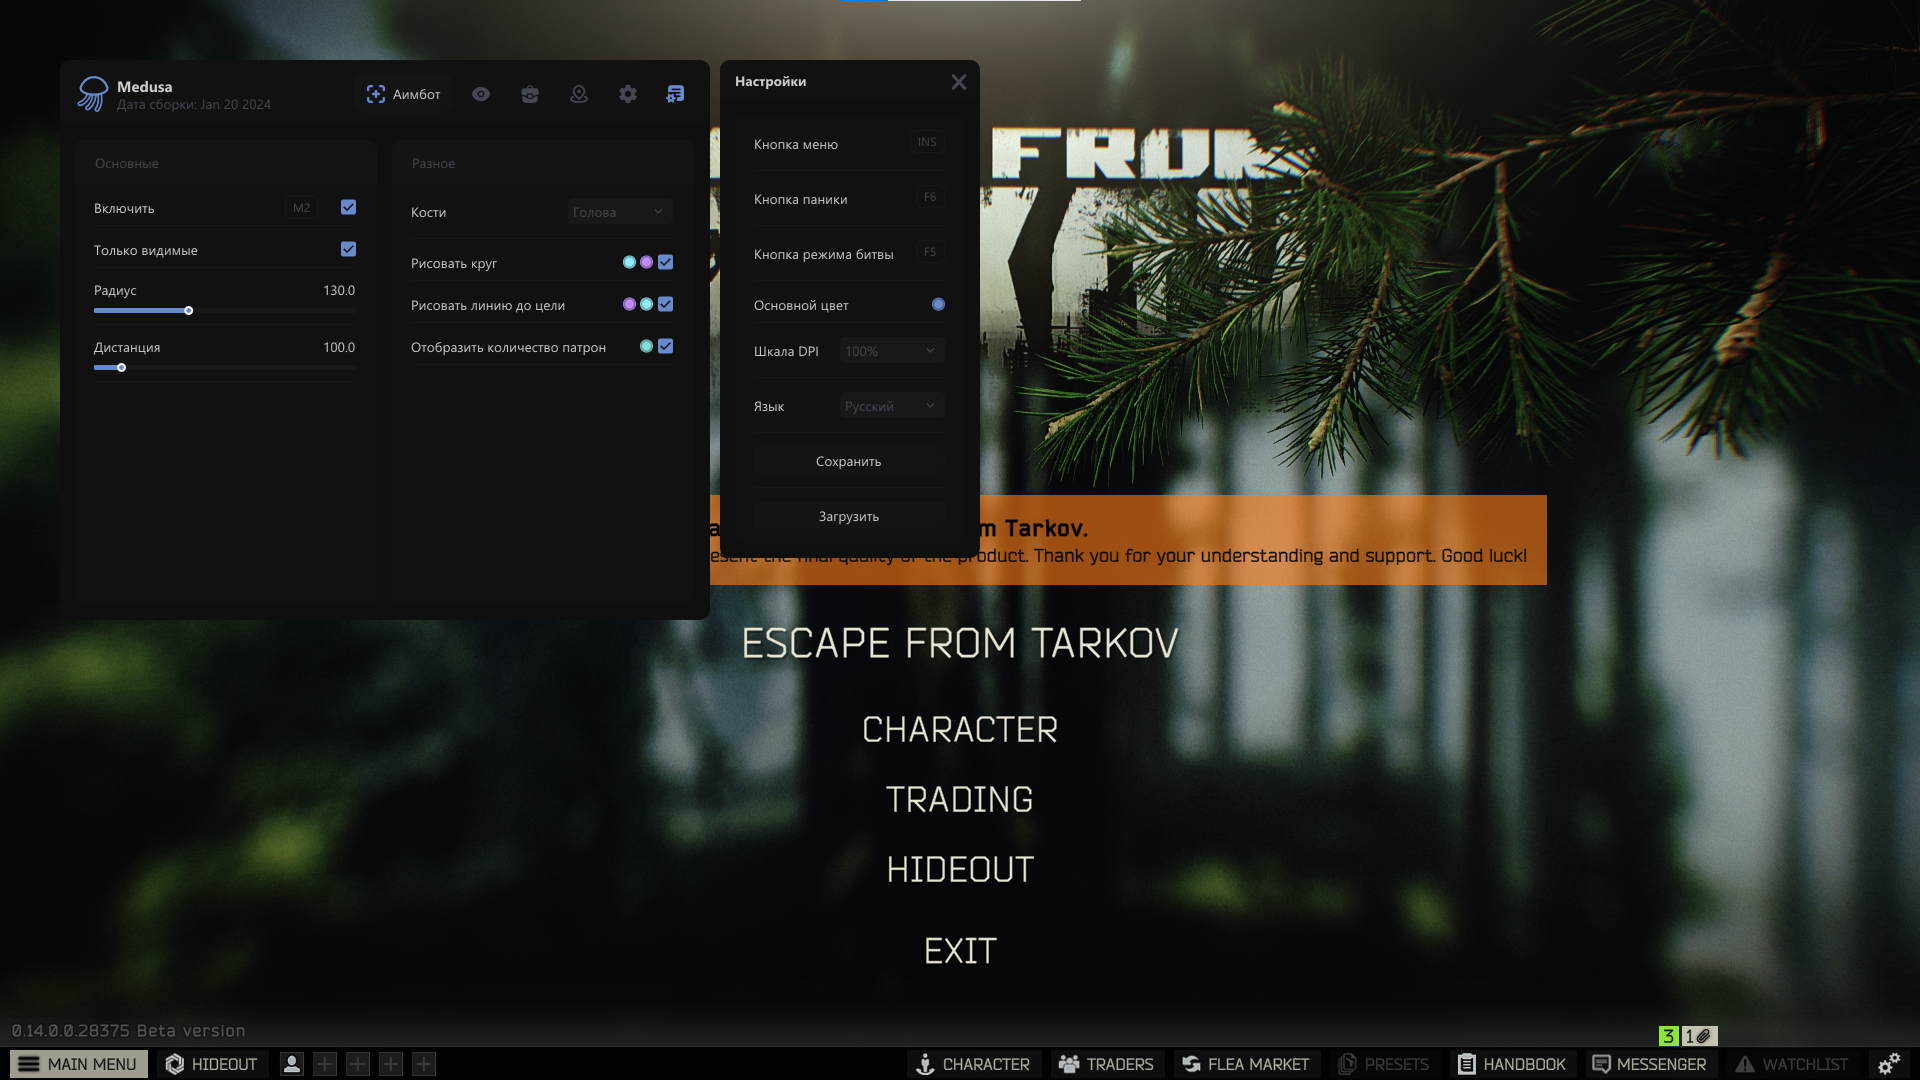The image size is (1920, 1080).
Task: Toggle Отобразить количество патрон checkbox
Action: coord(665,346)
